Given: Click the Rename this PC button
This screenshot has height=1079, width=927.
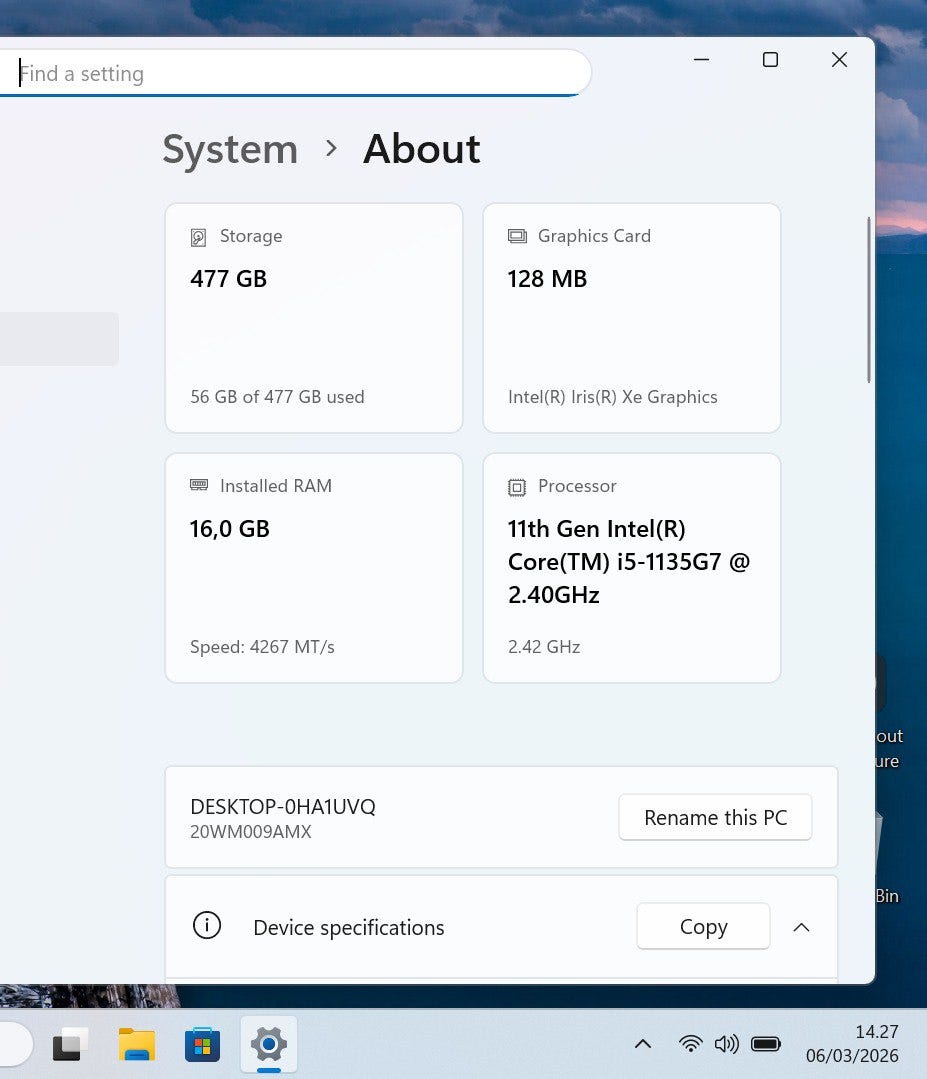Looking at the screenshot, I should pyautogui.click(x=715, y=817).
